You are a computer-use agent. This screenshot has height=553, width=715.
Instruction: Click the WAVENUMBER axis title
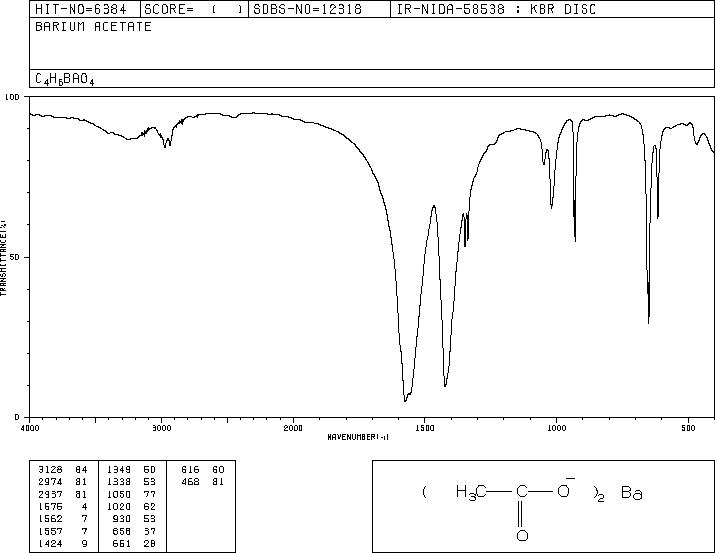tap(358, 437)
